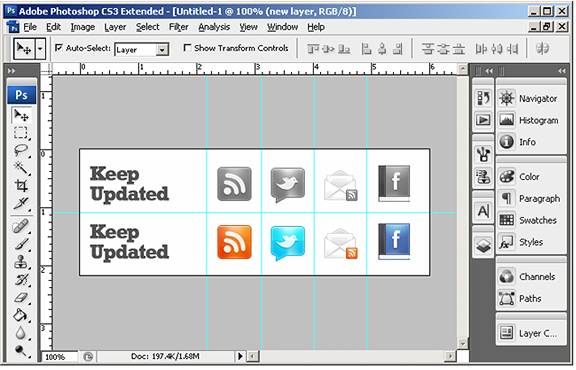Click Align Bottom Edges icon

(344, 49)
